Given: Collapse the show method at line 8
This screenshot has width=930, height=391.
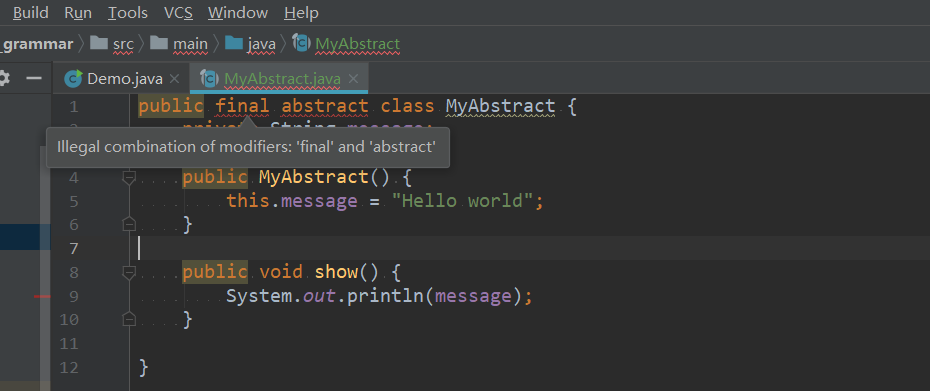Looking at the screenshot, I should [129, 272].
